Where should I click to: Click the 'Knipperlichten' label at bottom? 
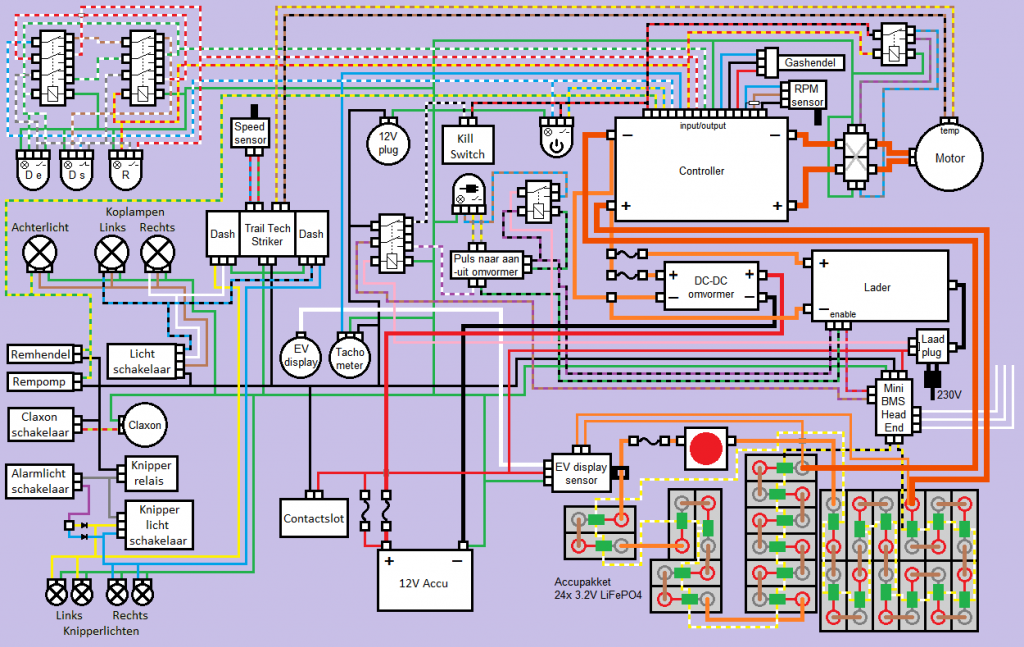[x=101, y=631]
